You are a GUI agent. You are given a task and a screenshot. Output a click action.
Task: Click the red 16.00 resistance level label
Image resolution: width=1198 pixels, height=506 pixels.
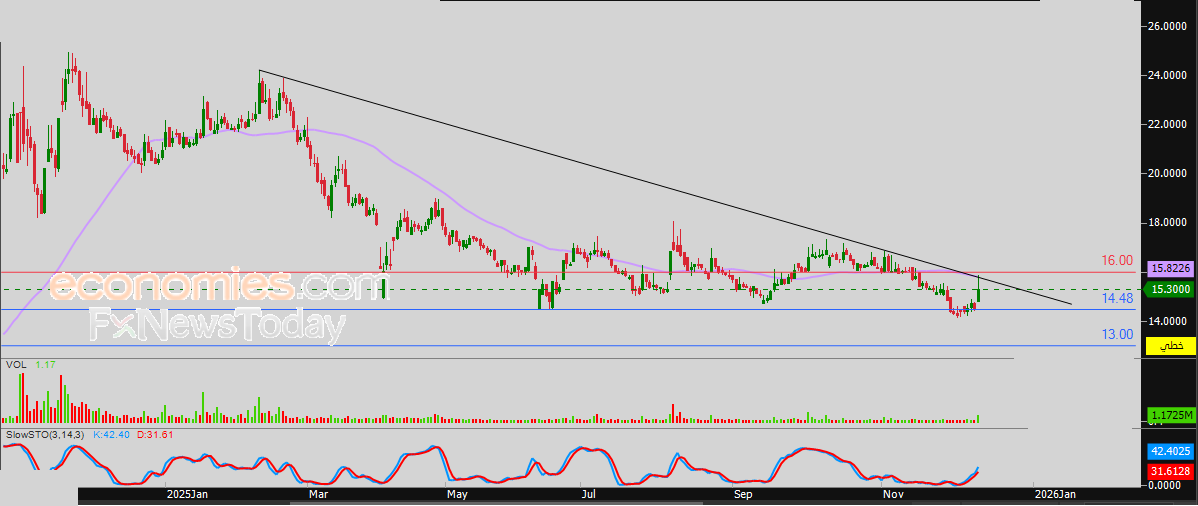1116,260
